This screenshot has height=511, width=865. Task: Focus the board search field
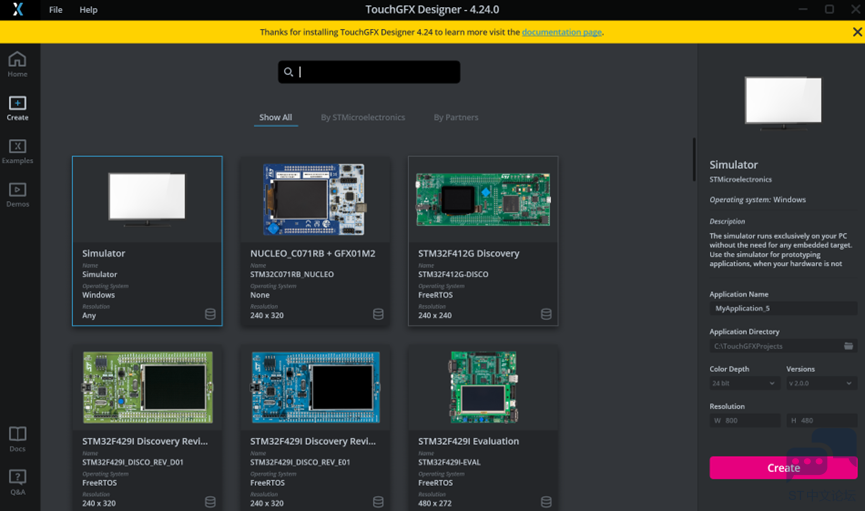pos(369,72)
